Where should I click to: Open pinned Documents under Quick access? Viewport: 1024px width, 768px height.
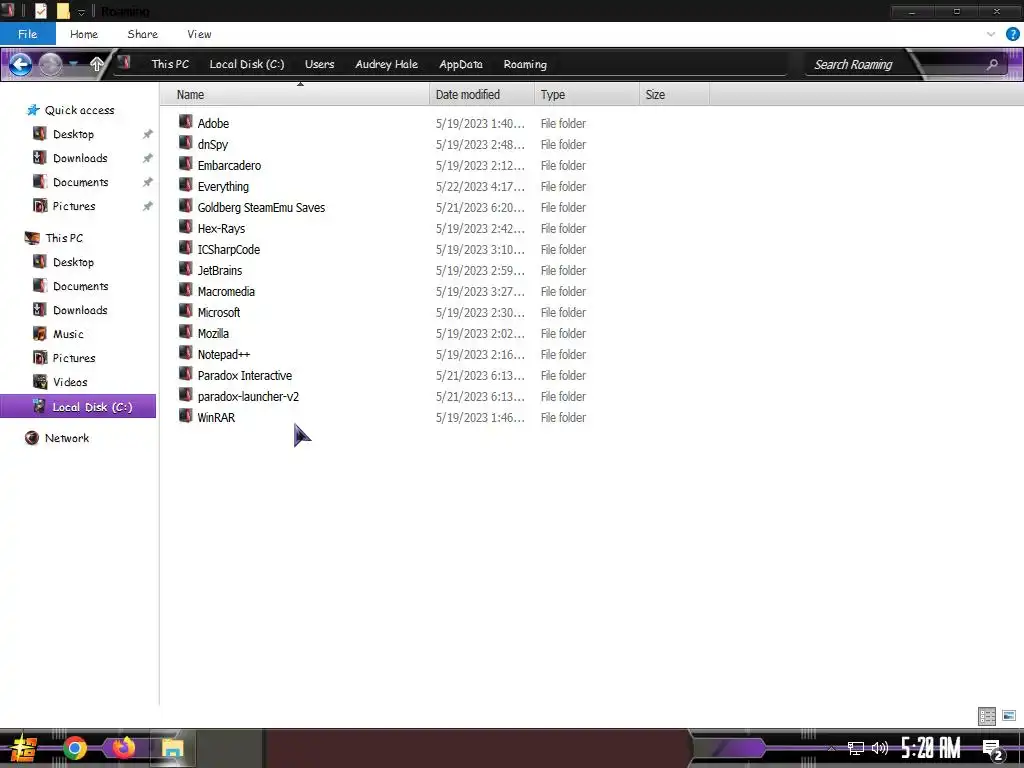click(x=80, y=182)
